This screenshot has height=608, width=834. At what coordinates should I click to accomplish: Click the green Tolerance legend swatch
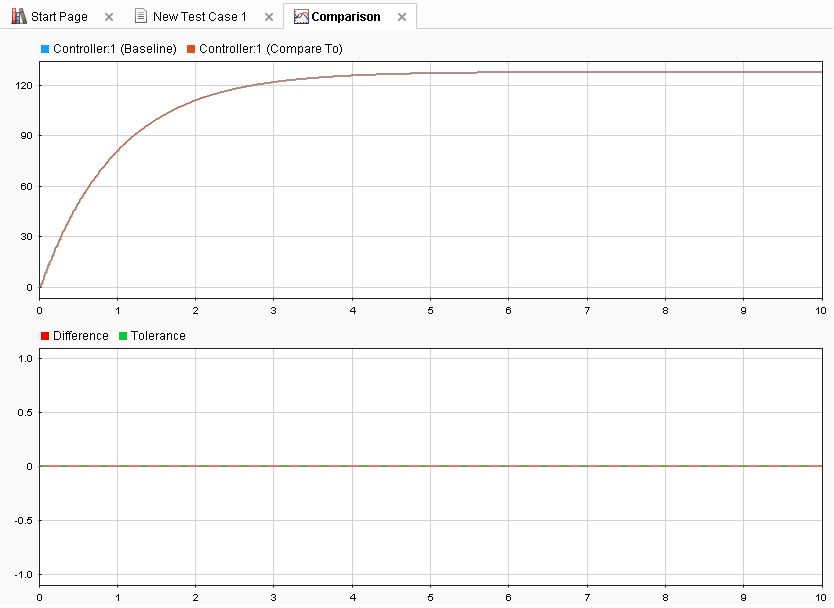point(123,336)
